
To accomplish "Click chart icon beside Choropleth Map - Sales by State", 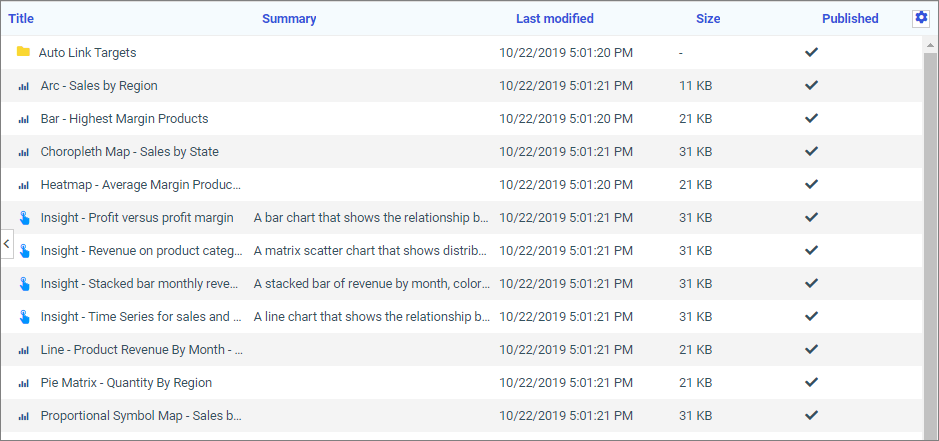I will click(x=24, y=152).
